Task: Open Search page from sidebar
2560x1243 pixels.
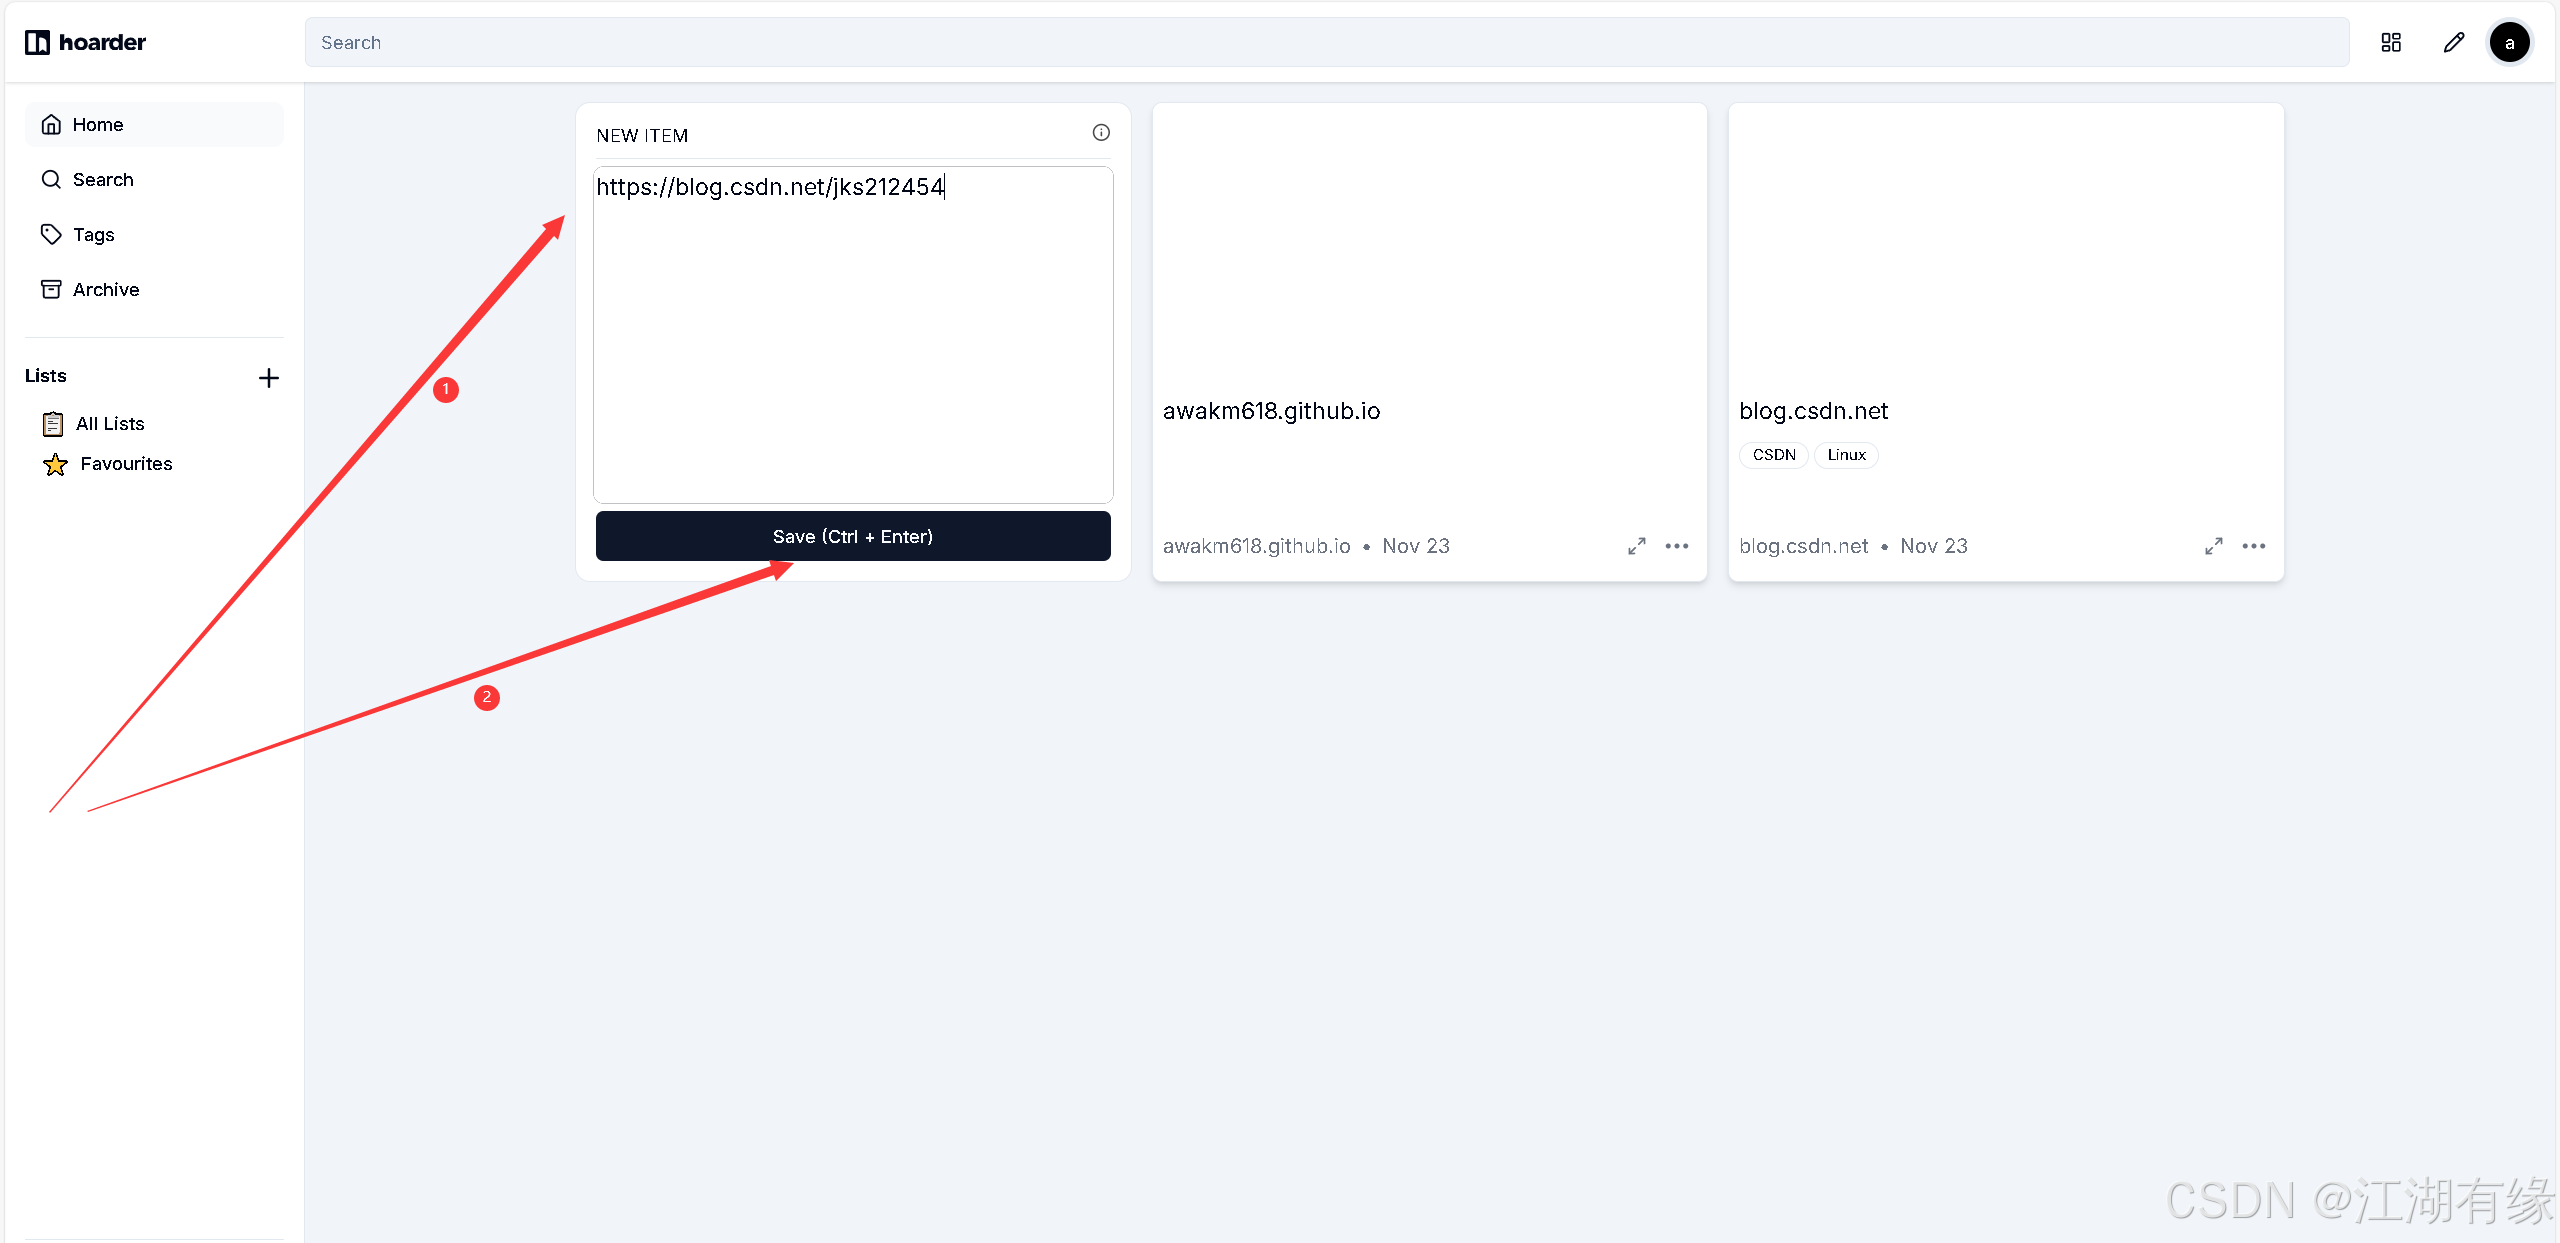Action: tap(102, 180)
